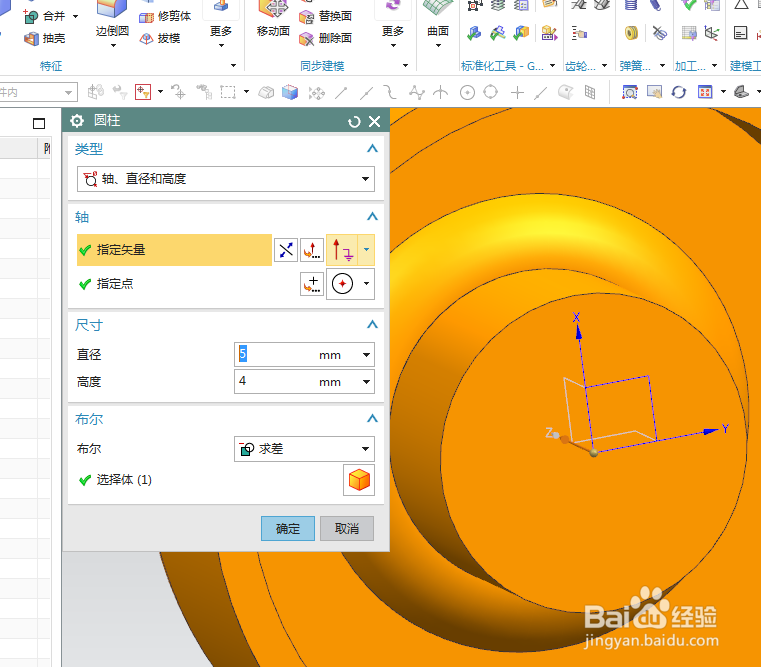This screenshot has height=667, width=761.
Task: Toggle the quadrant point snap icon
Action: click(491, 92)
